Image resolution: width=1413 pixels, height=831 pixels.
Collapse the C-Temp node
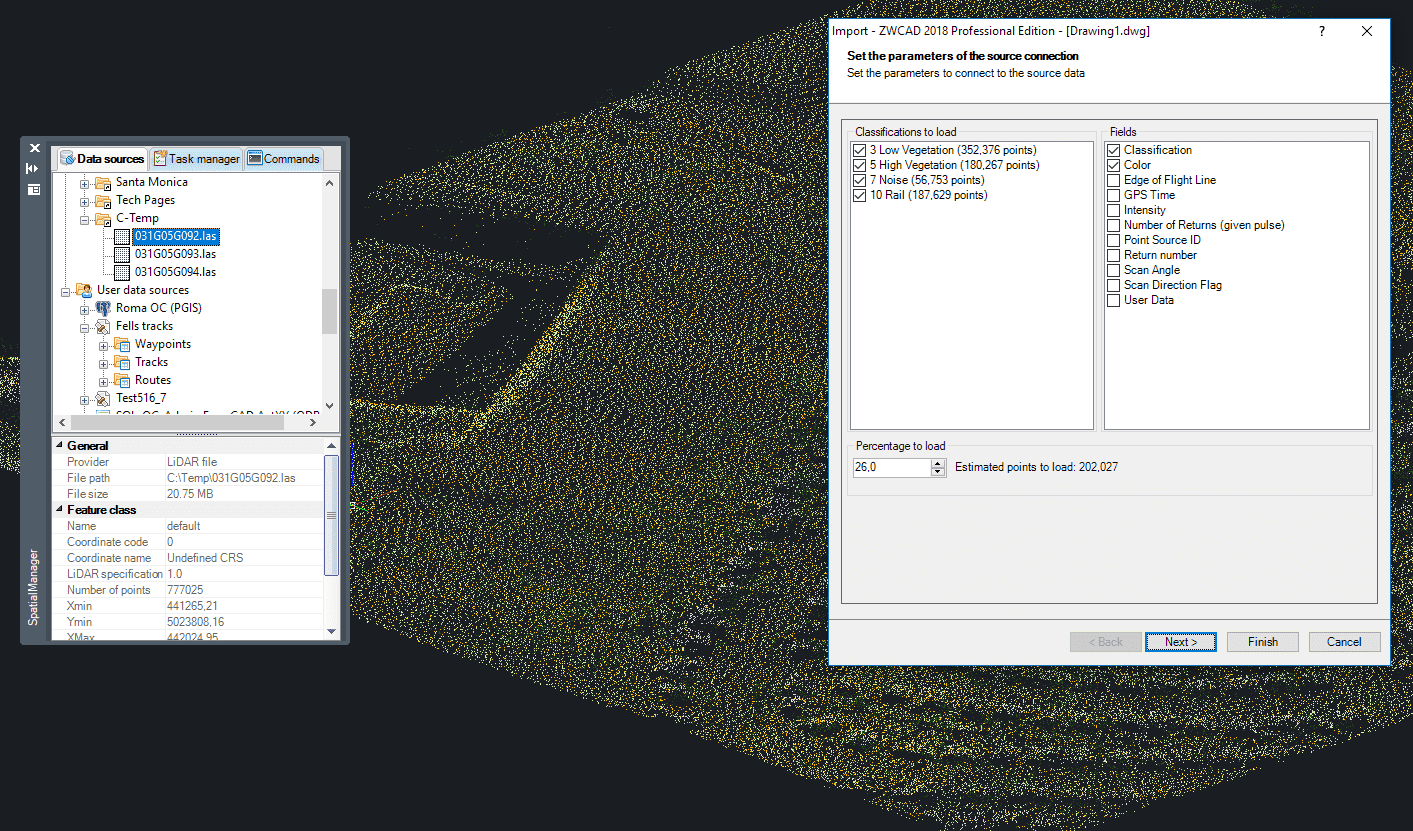(x=85, y=219)
